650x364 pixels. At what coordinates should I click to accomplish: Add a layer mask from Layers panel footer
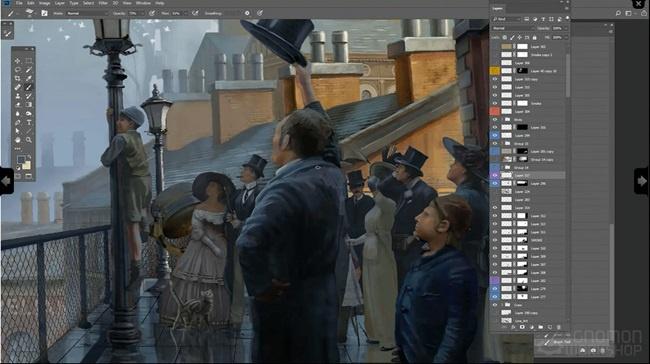(x=522, y=327)
